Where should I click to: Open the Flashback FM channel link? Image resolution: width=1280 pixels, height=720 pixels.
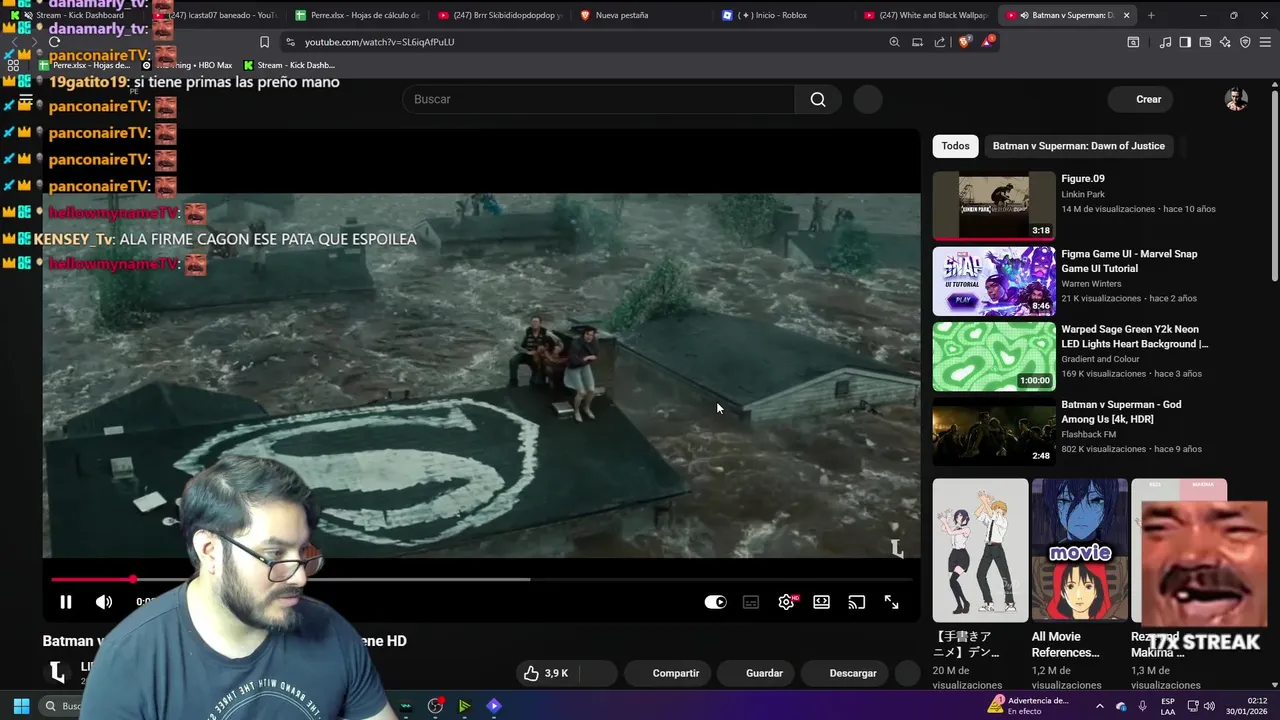pos(1088,434)
